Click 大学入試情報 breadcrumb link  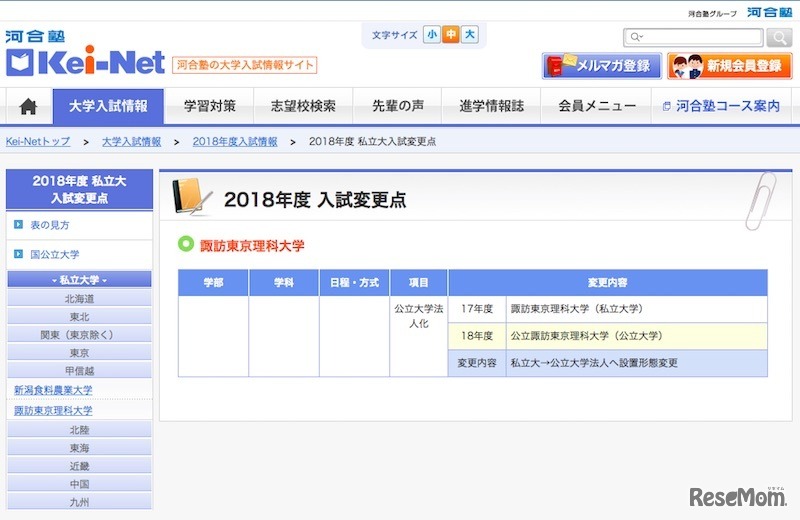tap(131, 142)
